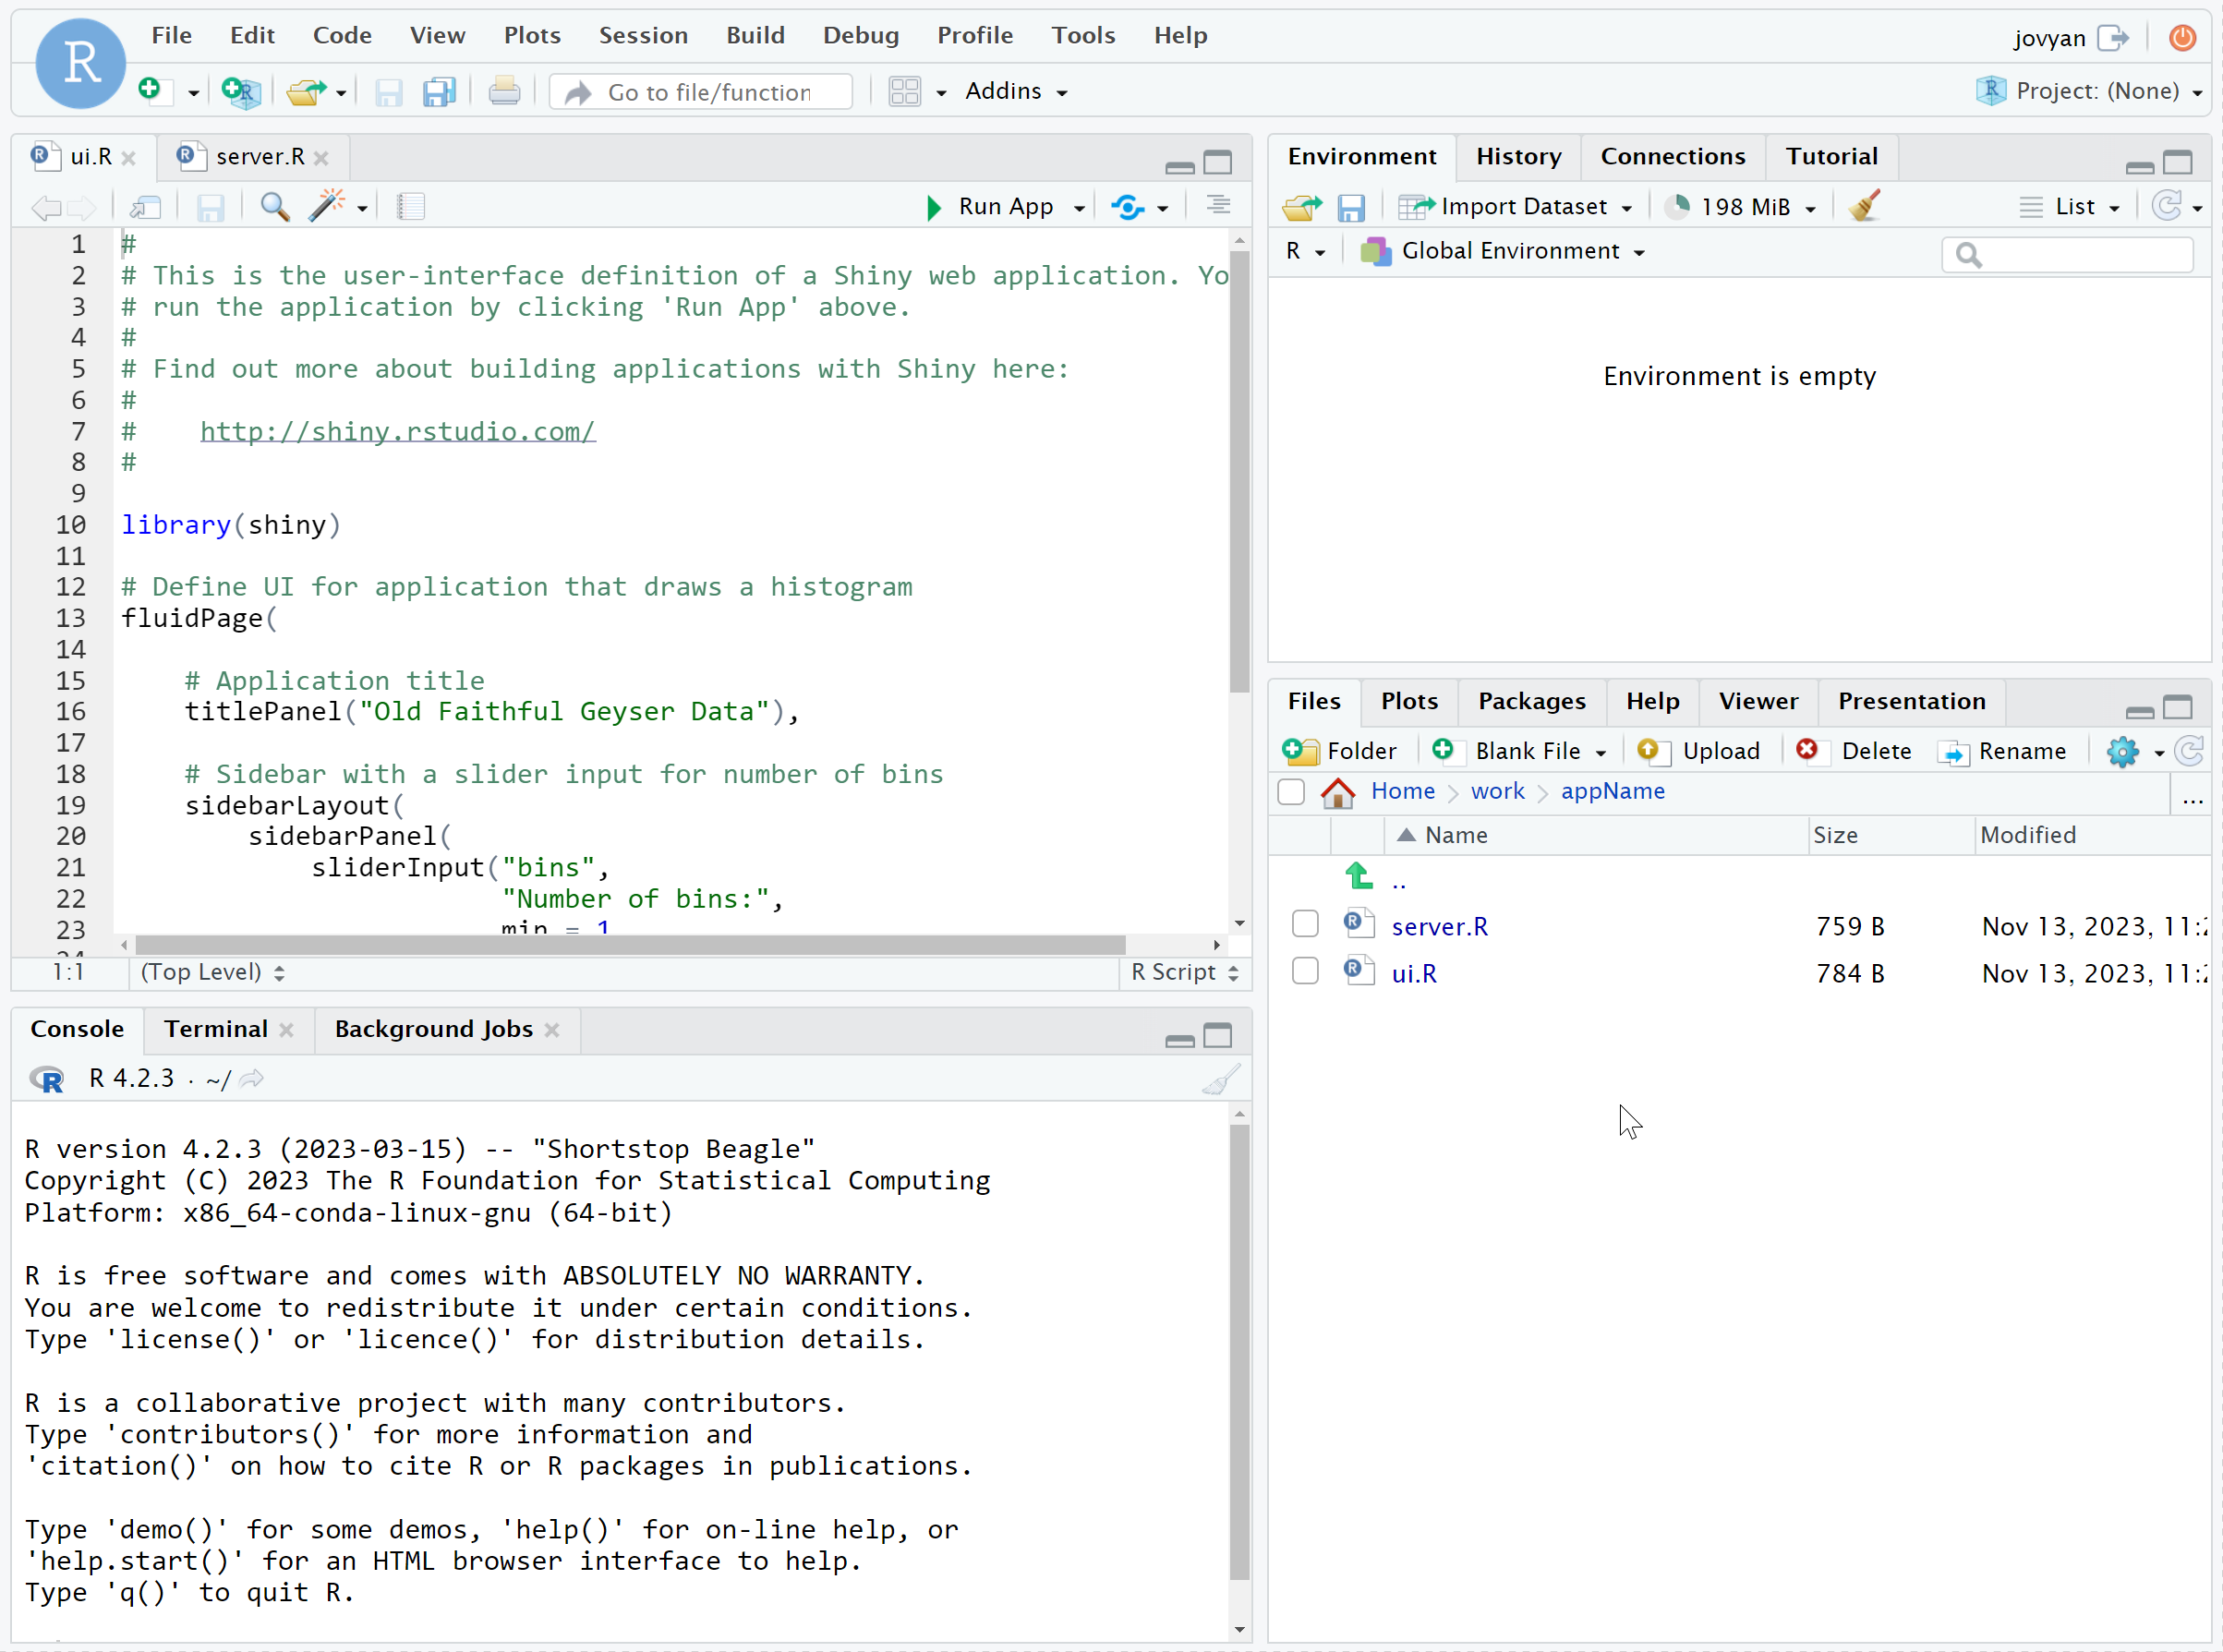Click the Files pane More gear icon
The width and height of the screenshot is (2223, 1652).
2122,751
